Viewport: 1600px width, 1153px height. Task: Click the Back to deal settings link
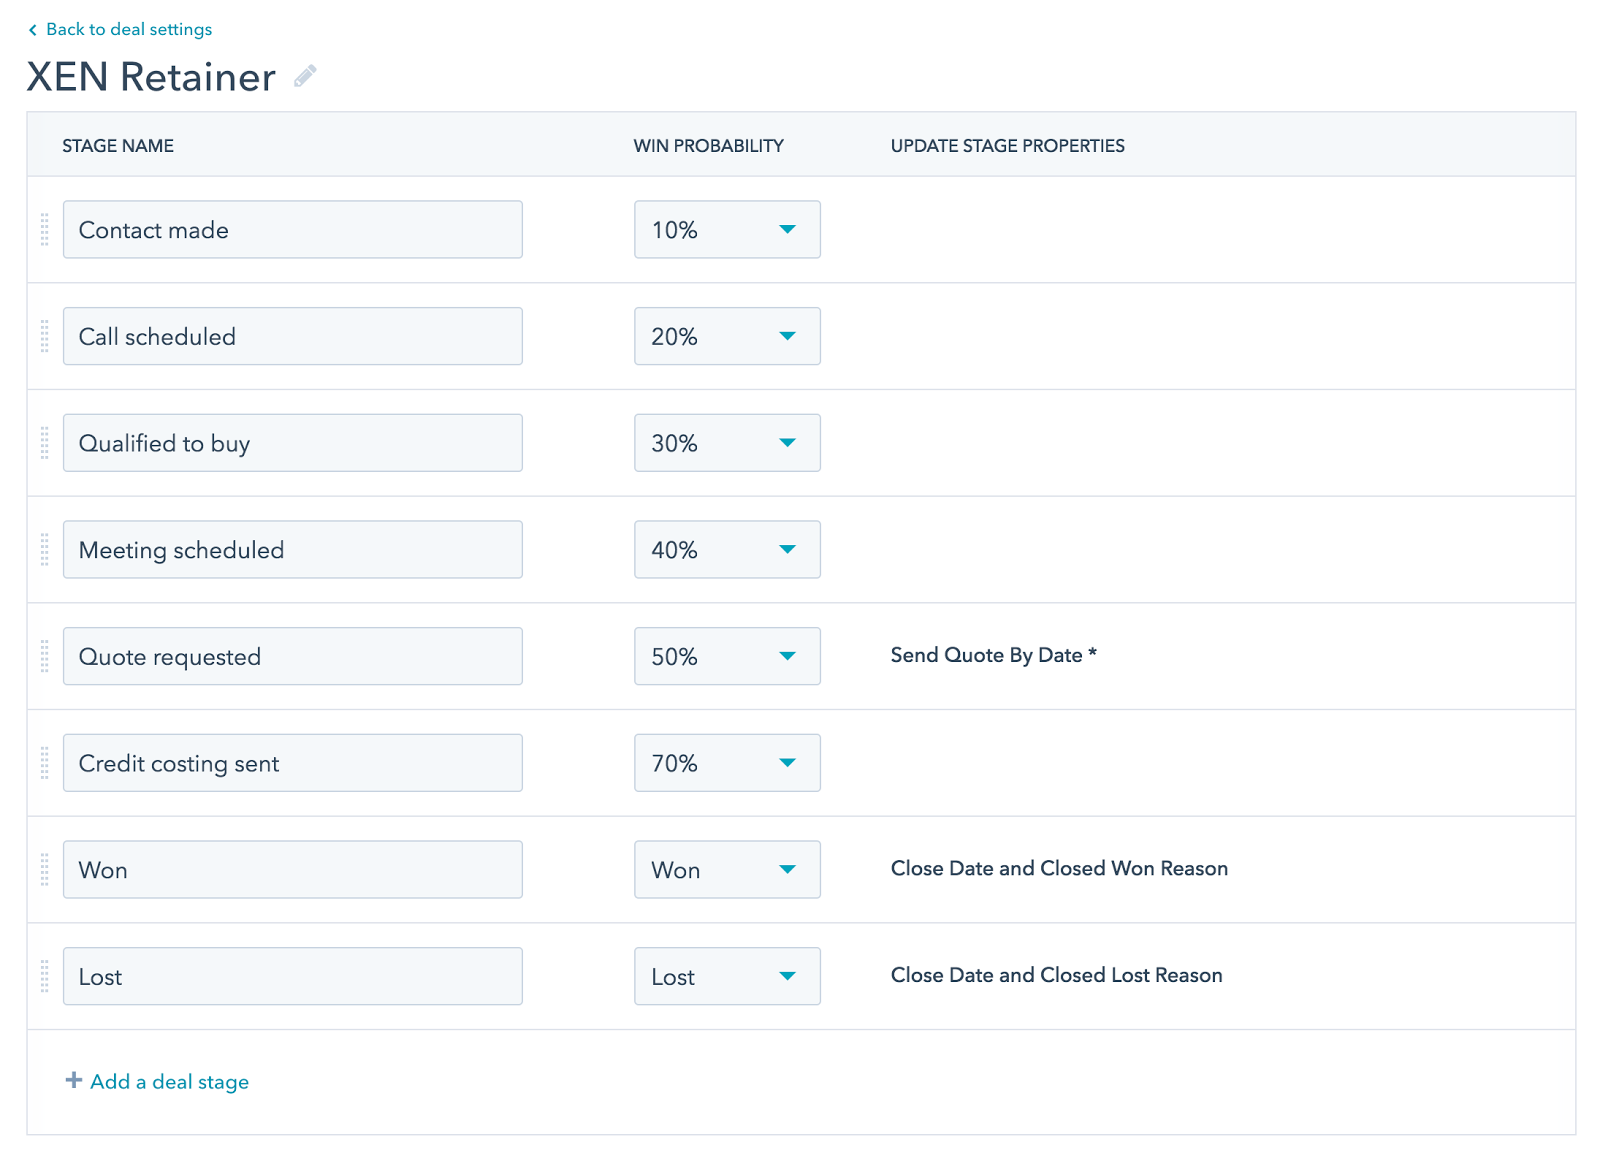[x=129, y=29]
